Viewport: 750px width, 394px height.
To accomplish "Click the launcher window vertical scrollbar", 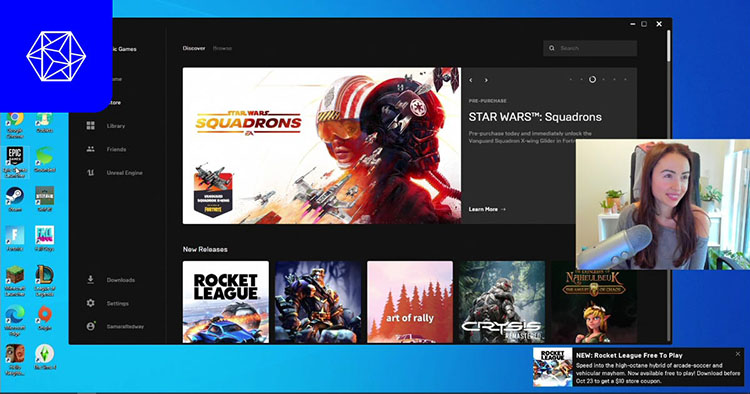I will pyautogui.click(x=668, y=46).
